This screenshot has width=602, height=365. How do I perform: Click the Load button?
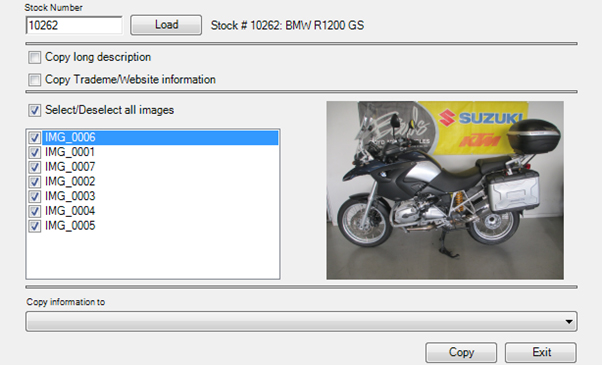[166, 25]
